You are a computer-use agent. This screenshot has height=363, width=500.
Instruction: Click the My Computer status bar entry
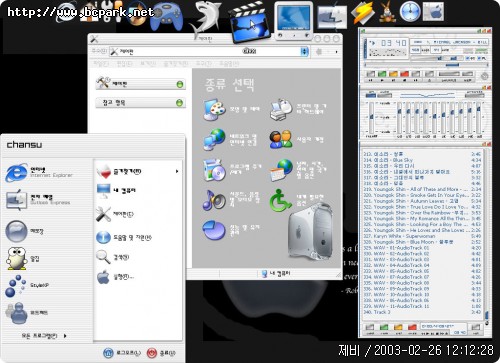[x=276, y=274]
